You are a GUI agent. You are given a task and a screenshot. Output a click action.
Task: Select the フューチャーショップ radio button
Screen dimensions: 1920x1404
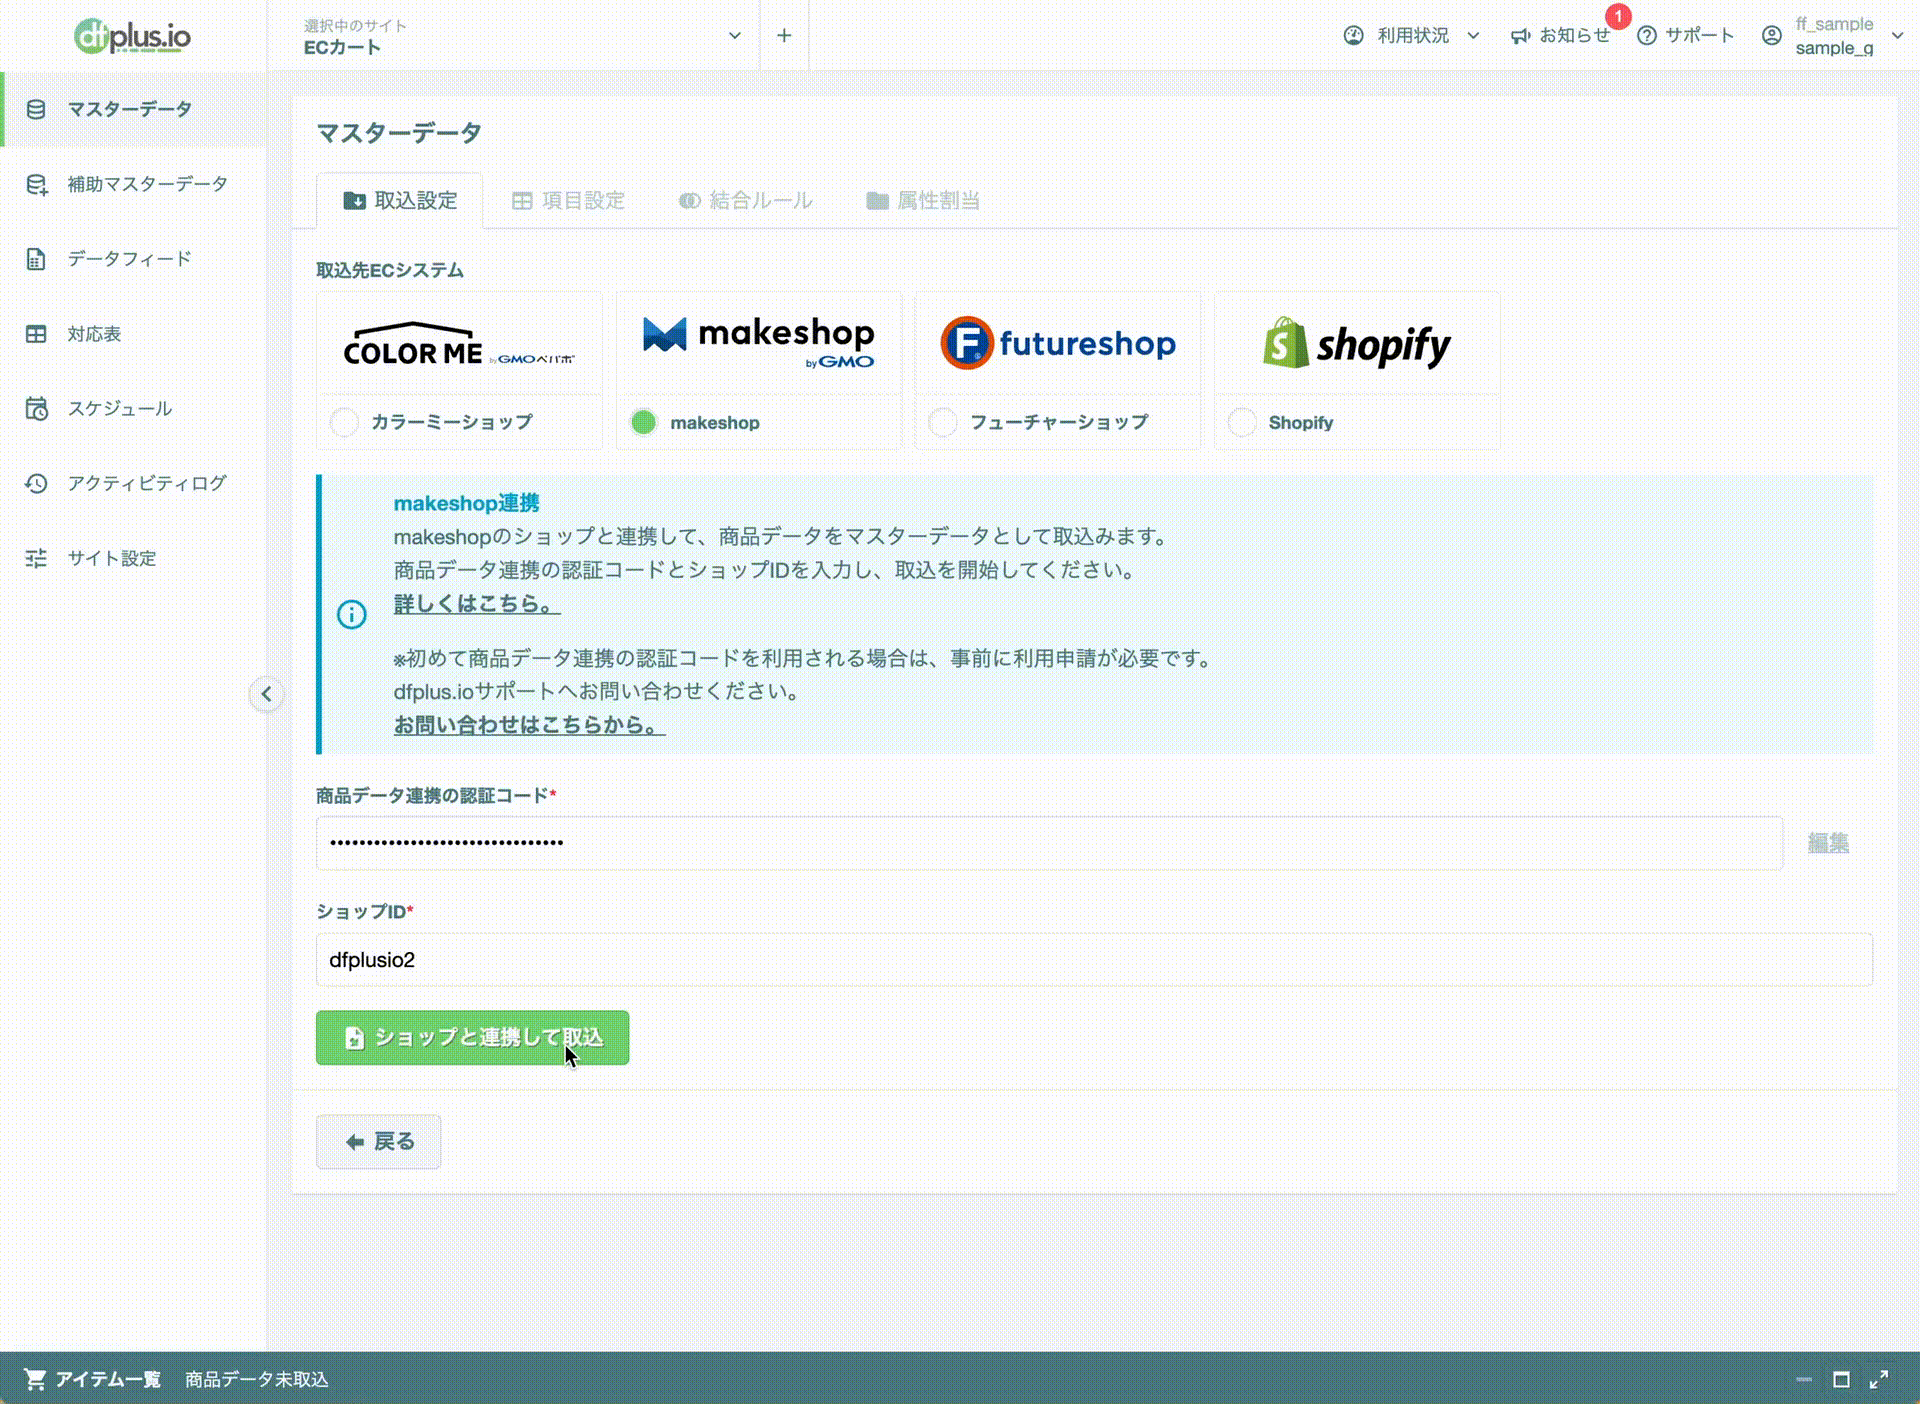(943, 423)
